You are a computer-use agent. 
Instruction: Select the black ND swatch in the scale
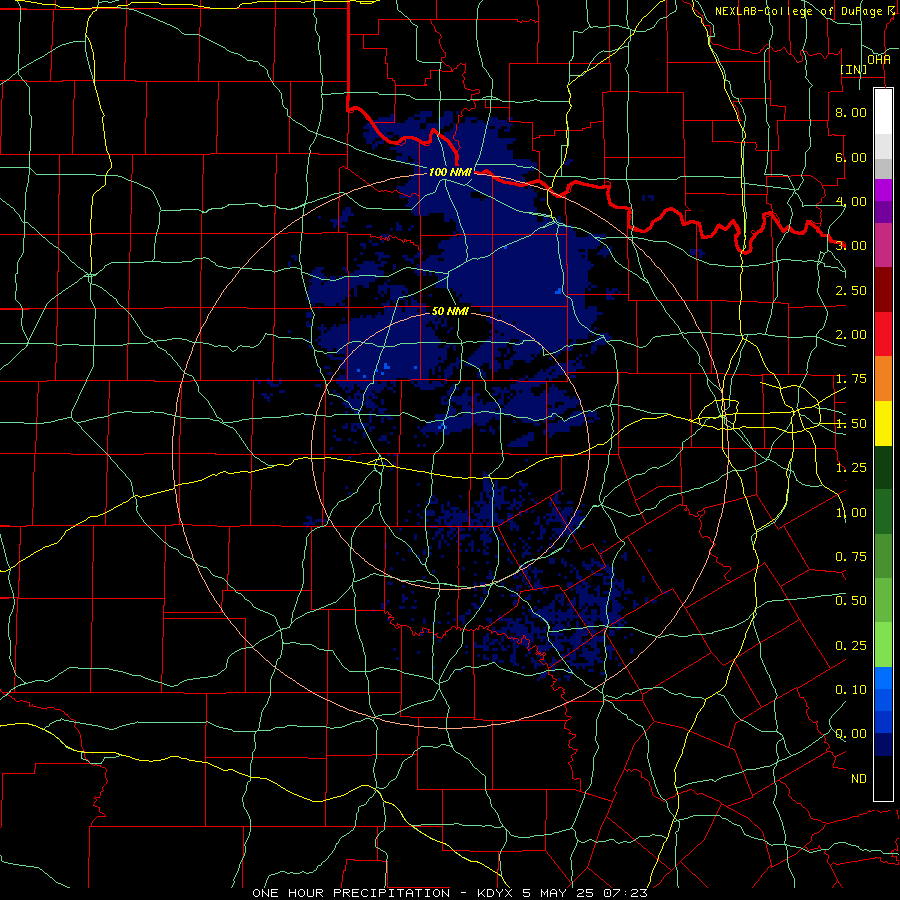(x=883, y=778)
